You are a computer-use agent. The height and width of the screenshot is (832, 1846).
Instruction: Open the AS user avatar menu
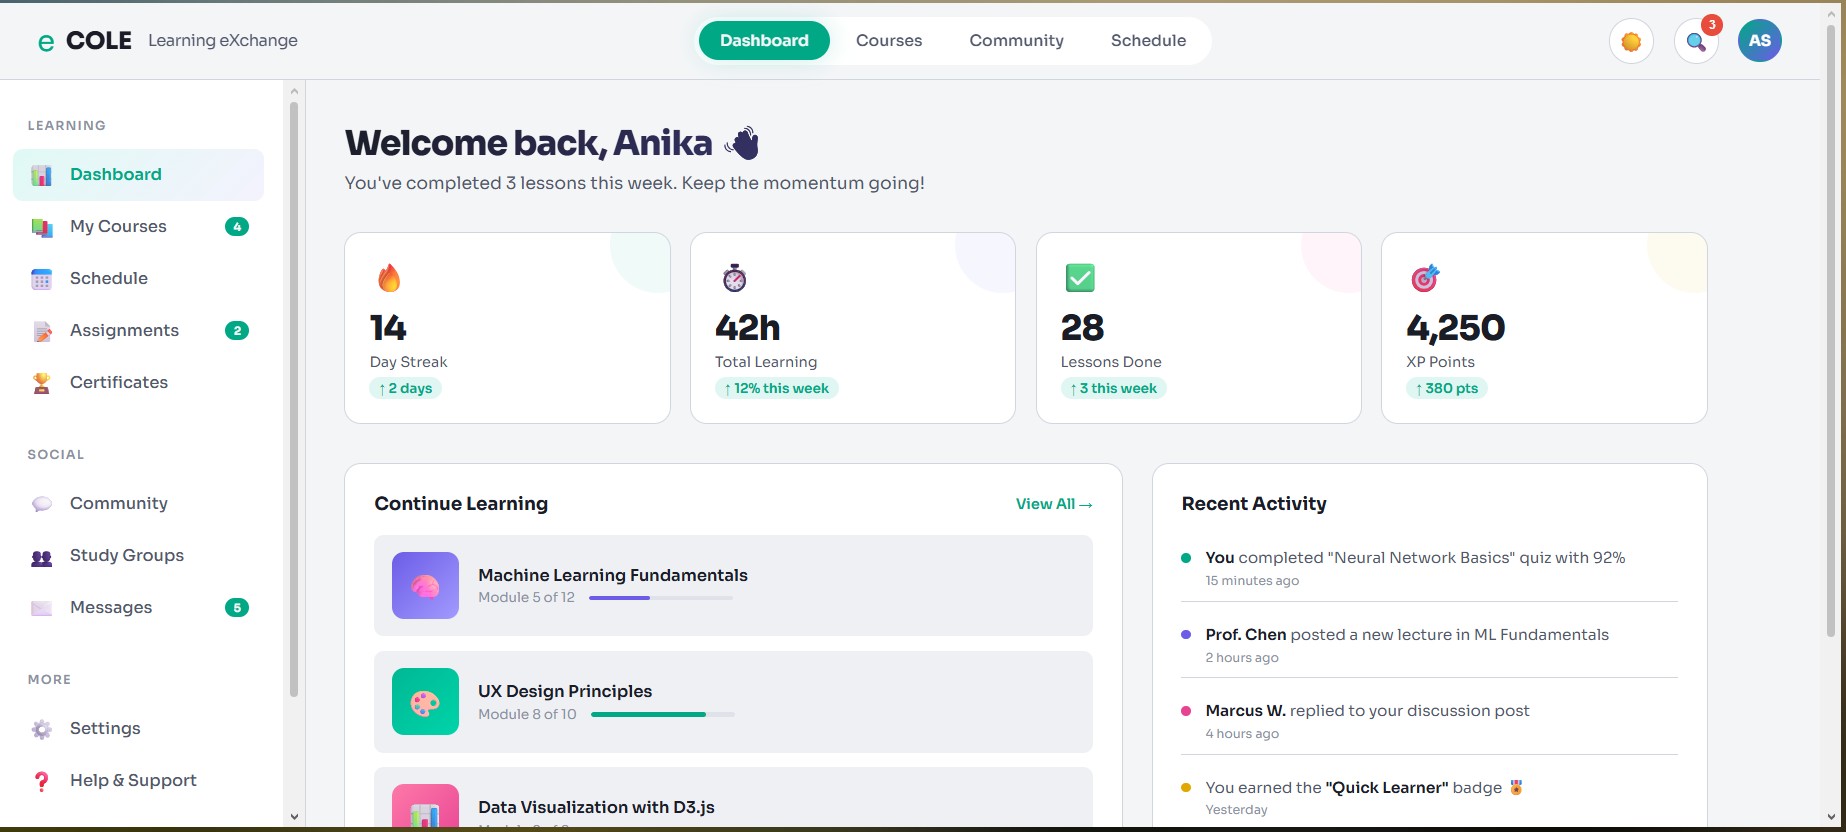coord(1760,41)
